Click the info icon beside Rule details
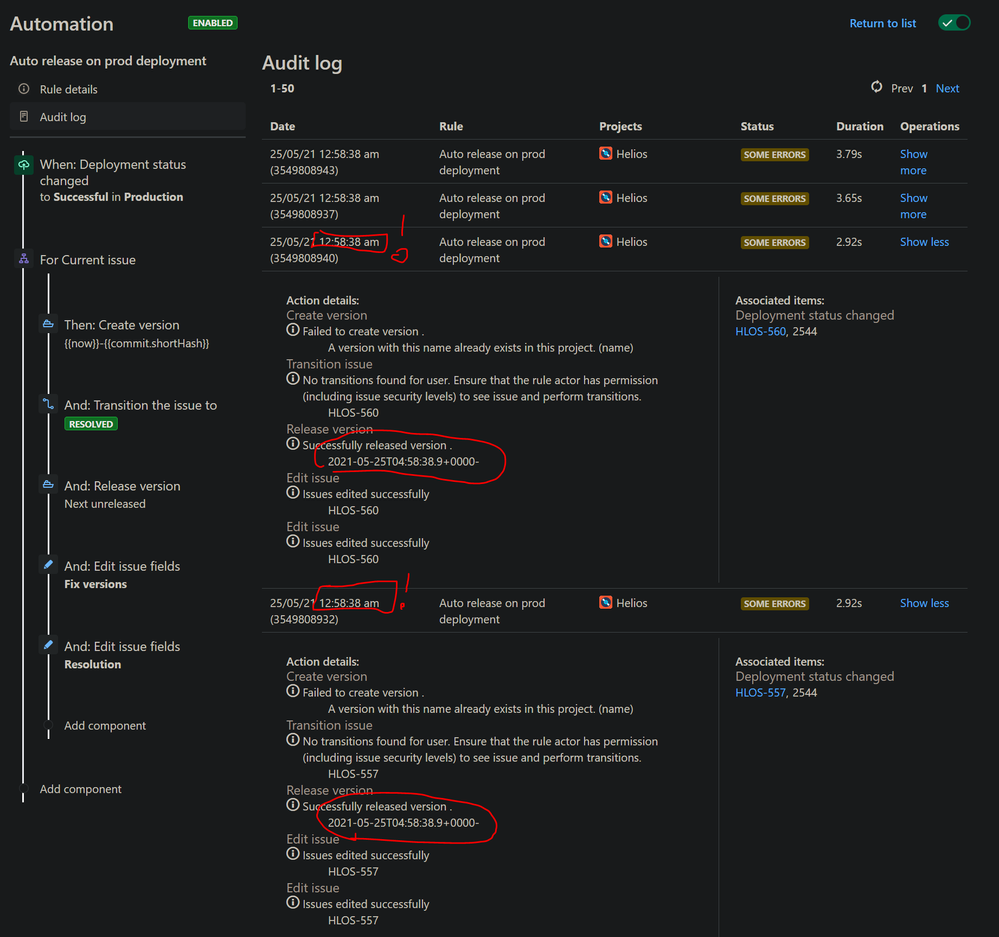This screenshot has height=937, width=999. pos(23,89)
